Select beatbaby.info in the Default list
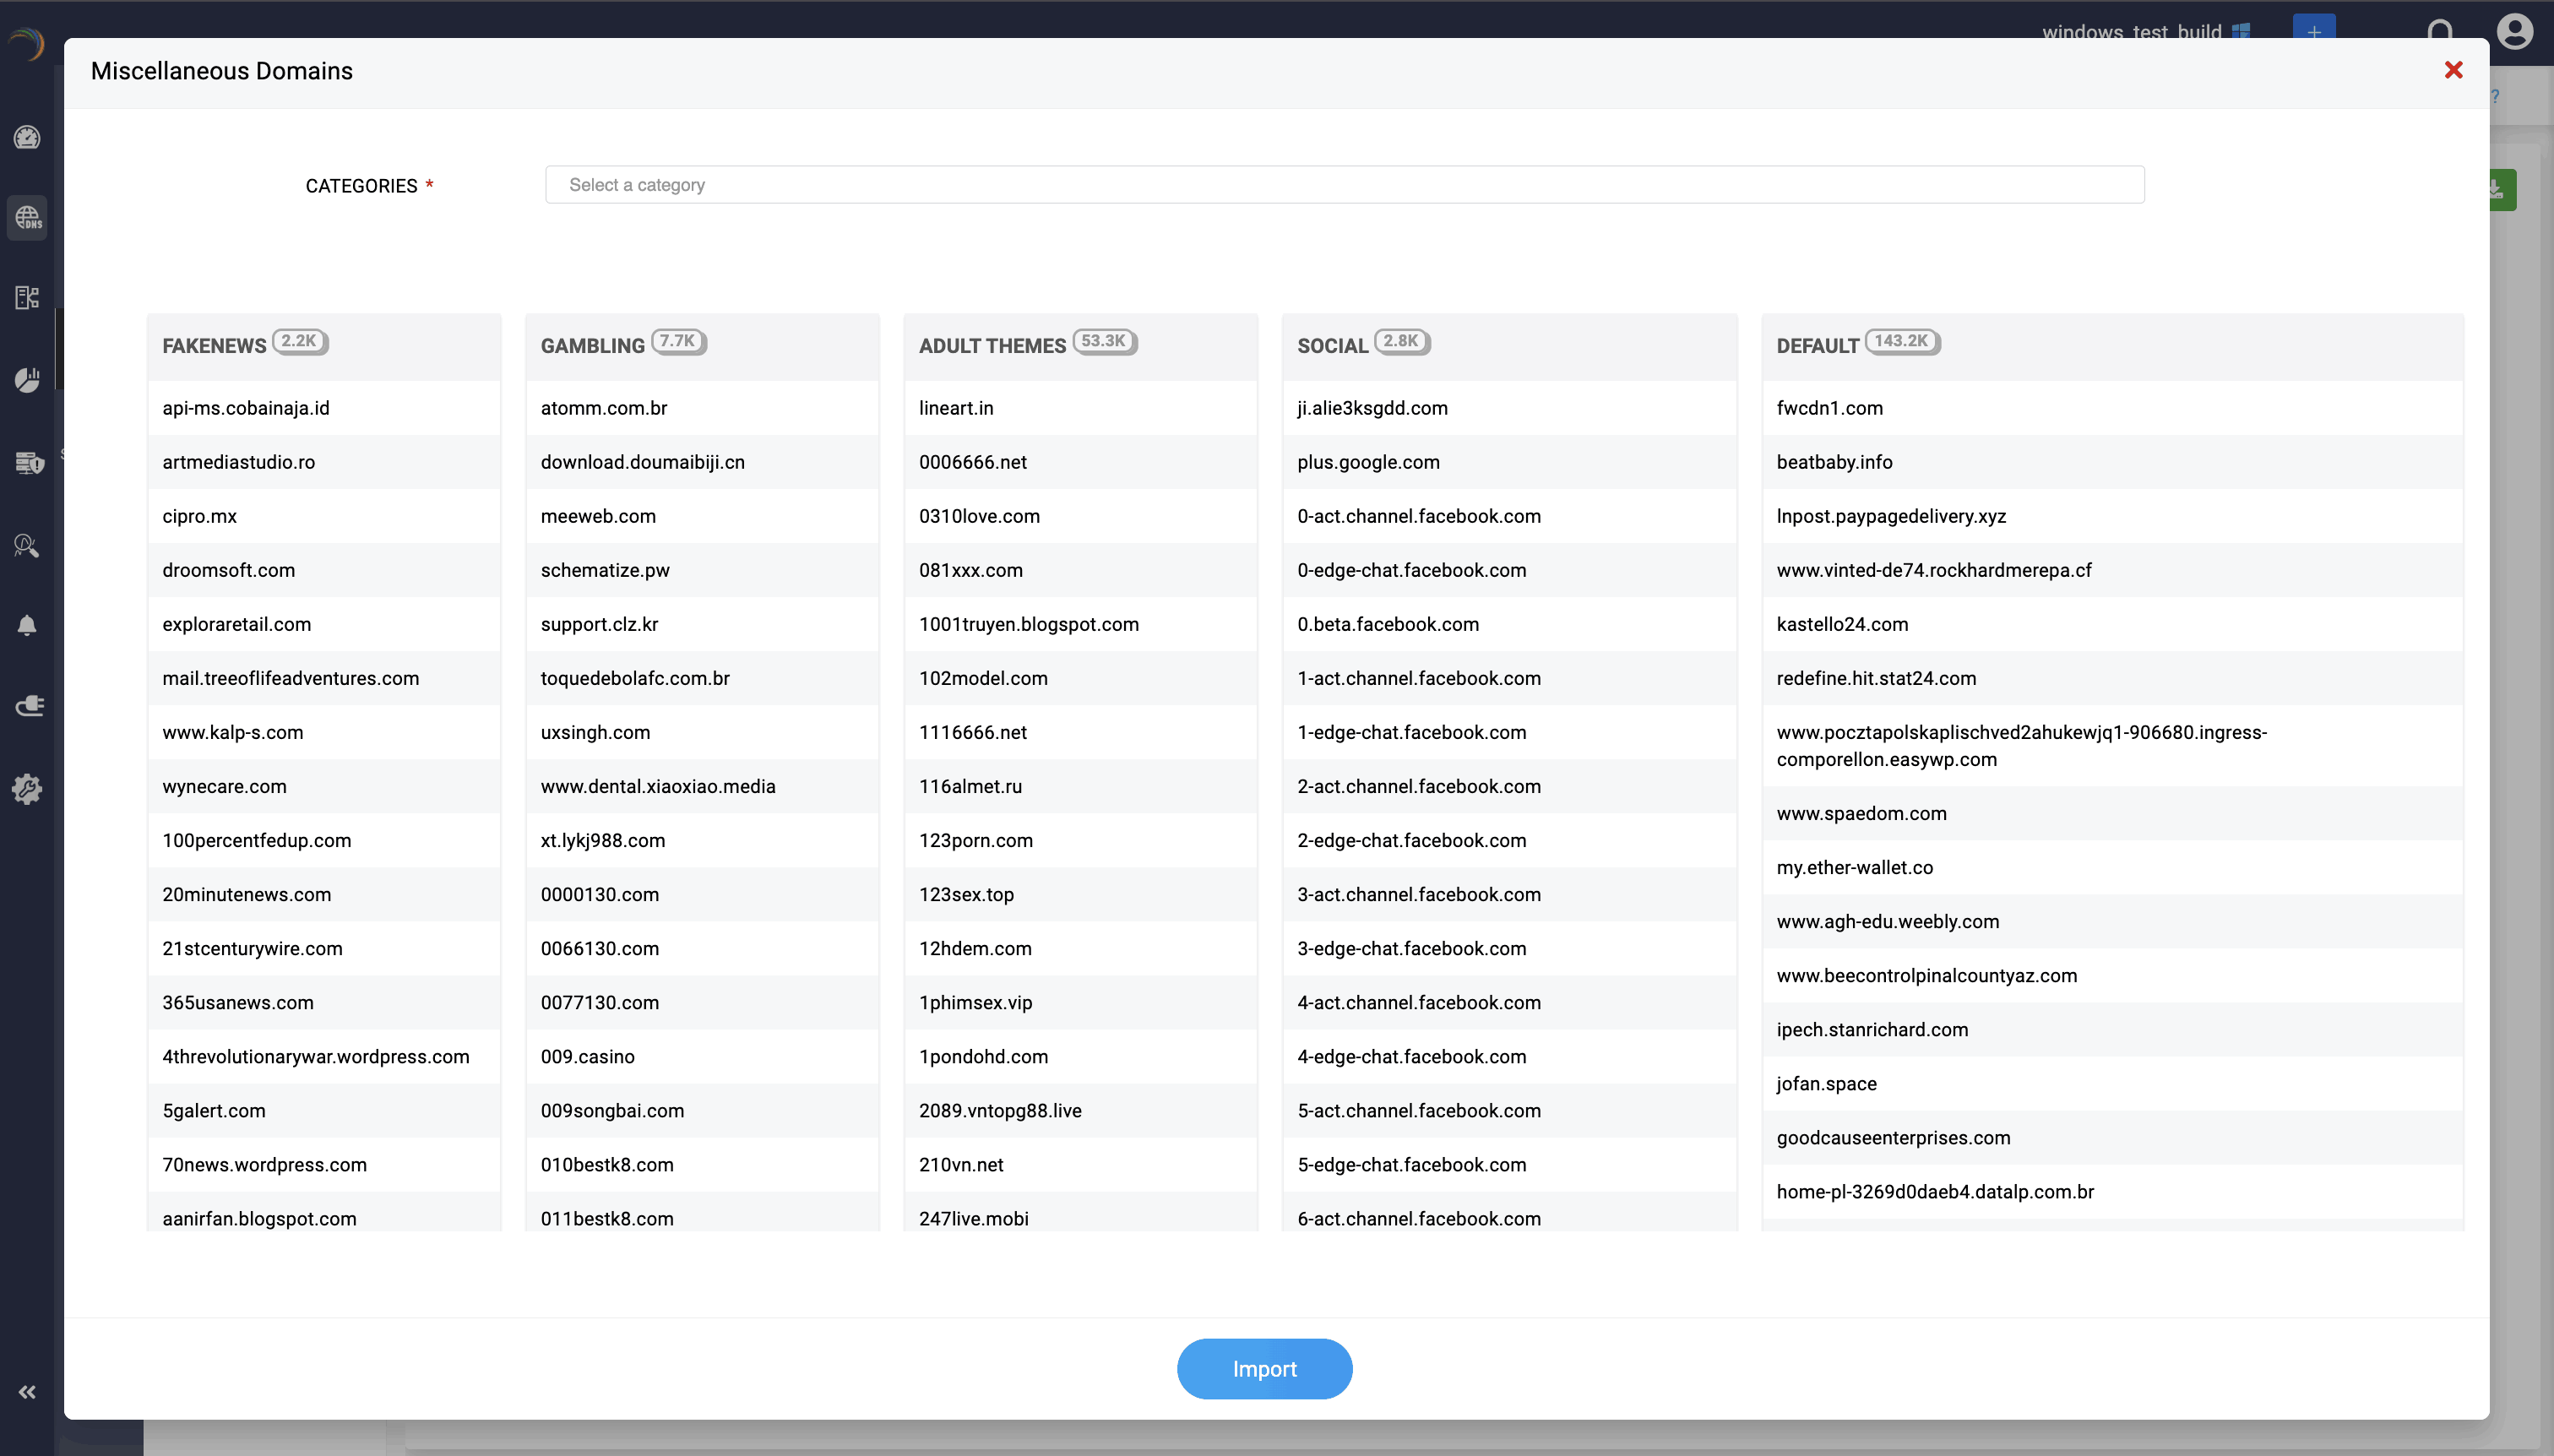Screen dimensions: 2554x1456 coord(1834,462)
